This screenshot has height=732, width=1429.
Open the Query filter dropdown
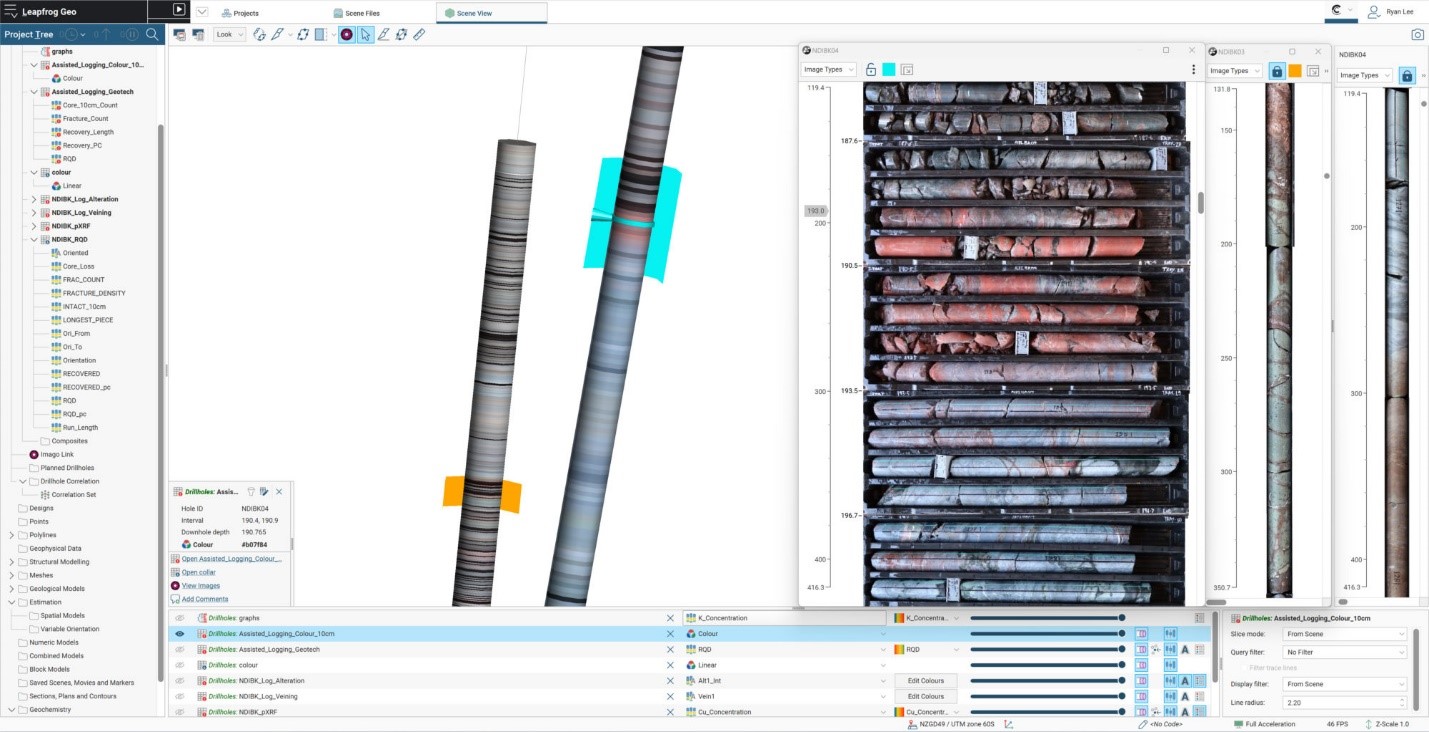1346,652
